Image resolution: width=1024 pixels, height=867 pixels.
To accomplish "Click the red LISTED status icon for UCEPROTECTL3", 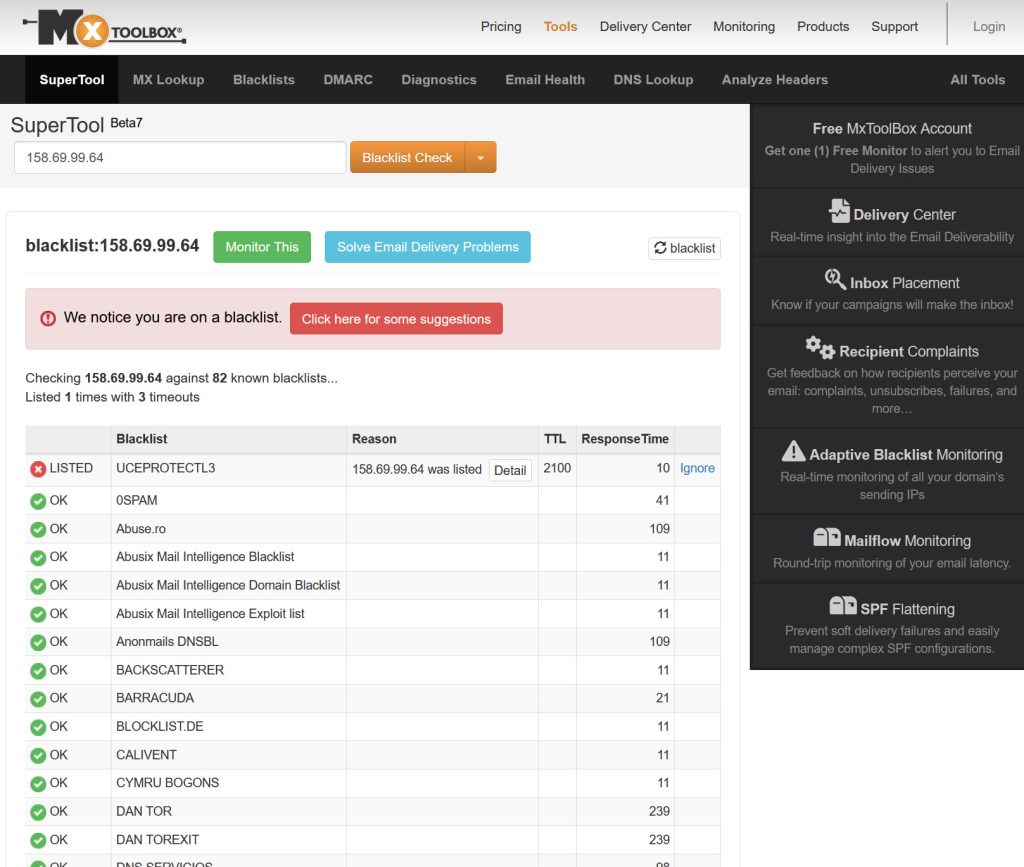I will pyautogui.click(x=38, y=469).
